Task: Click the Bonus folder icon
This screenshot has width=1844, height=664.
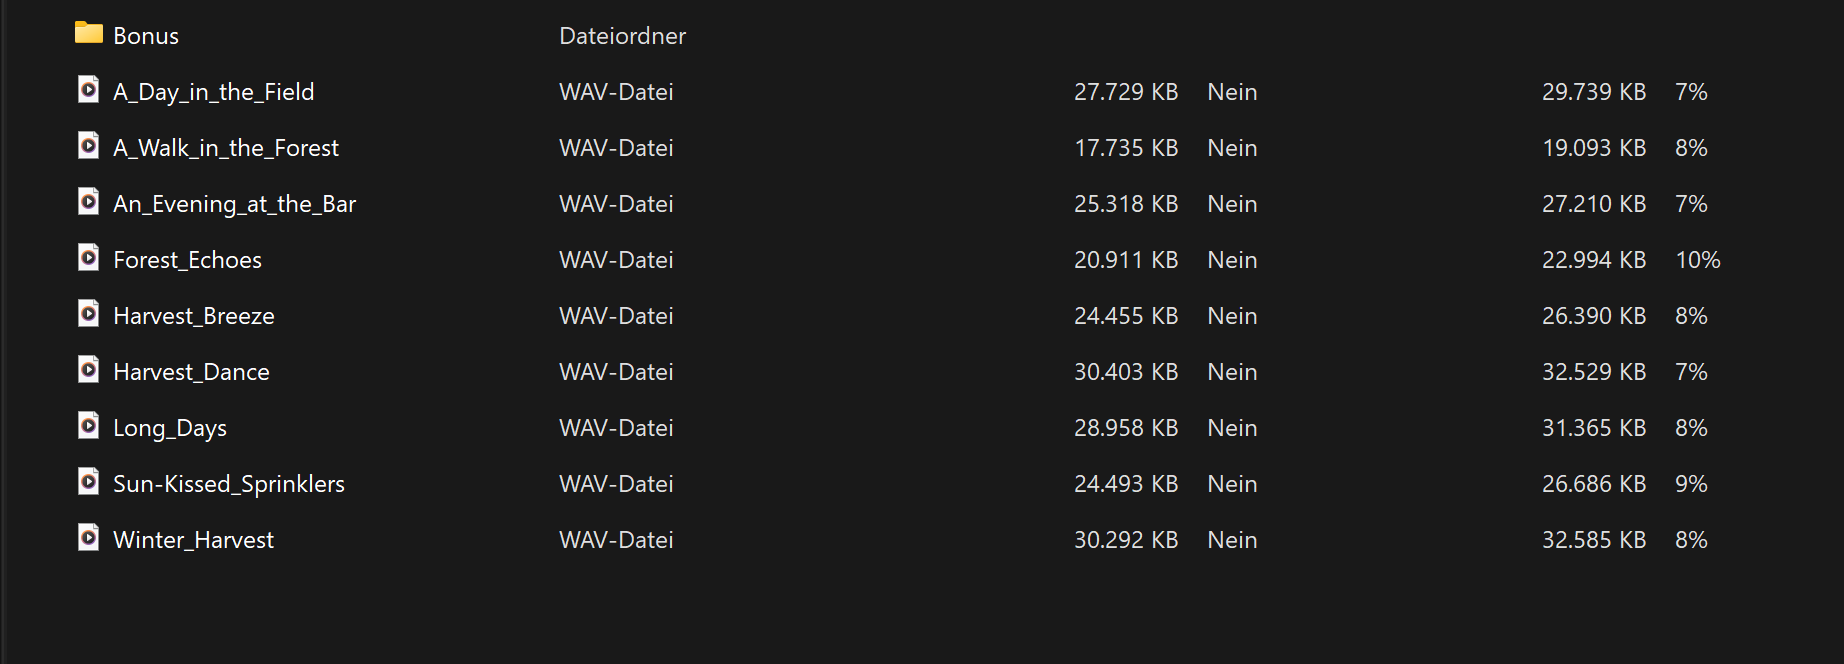Action: tap(89, 33)
